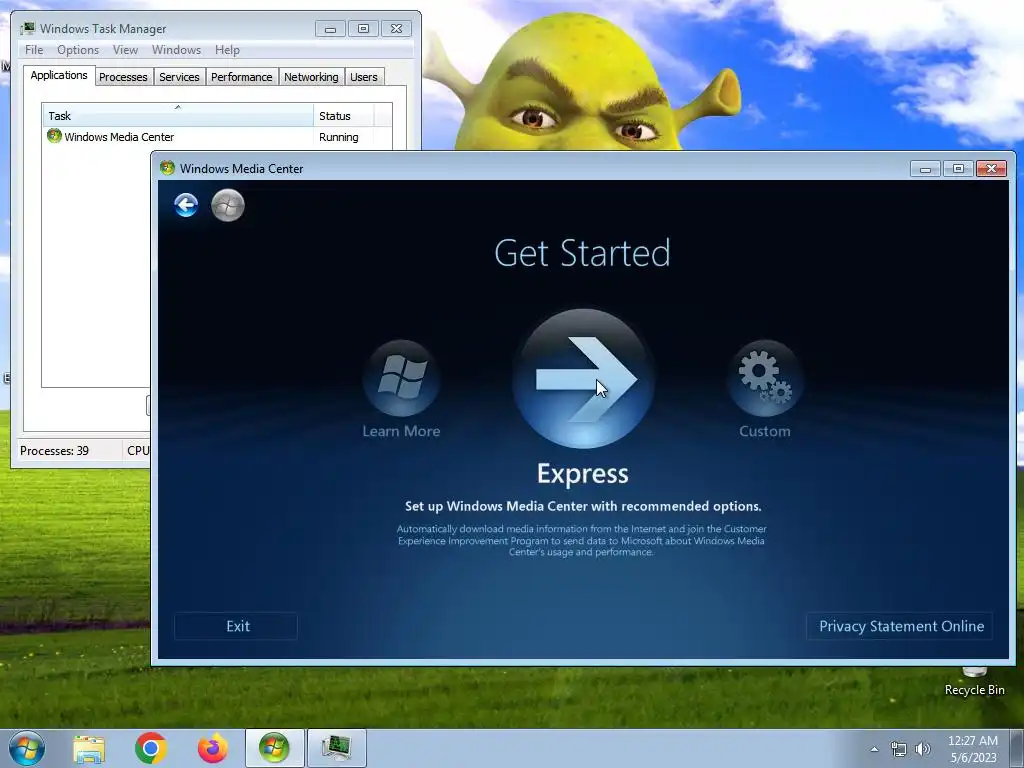Maximize the Windows Task Manager window
1024x768 pixels.
(363, 29)
